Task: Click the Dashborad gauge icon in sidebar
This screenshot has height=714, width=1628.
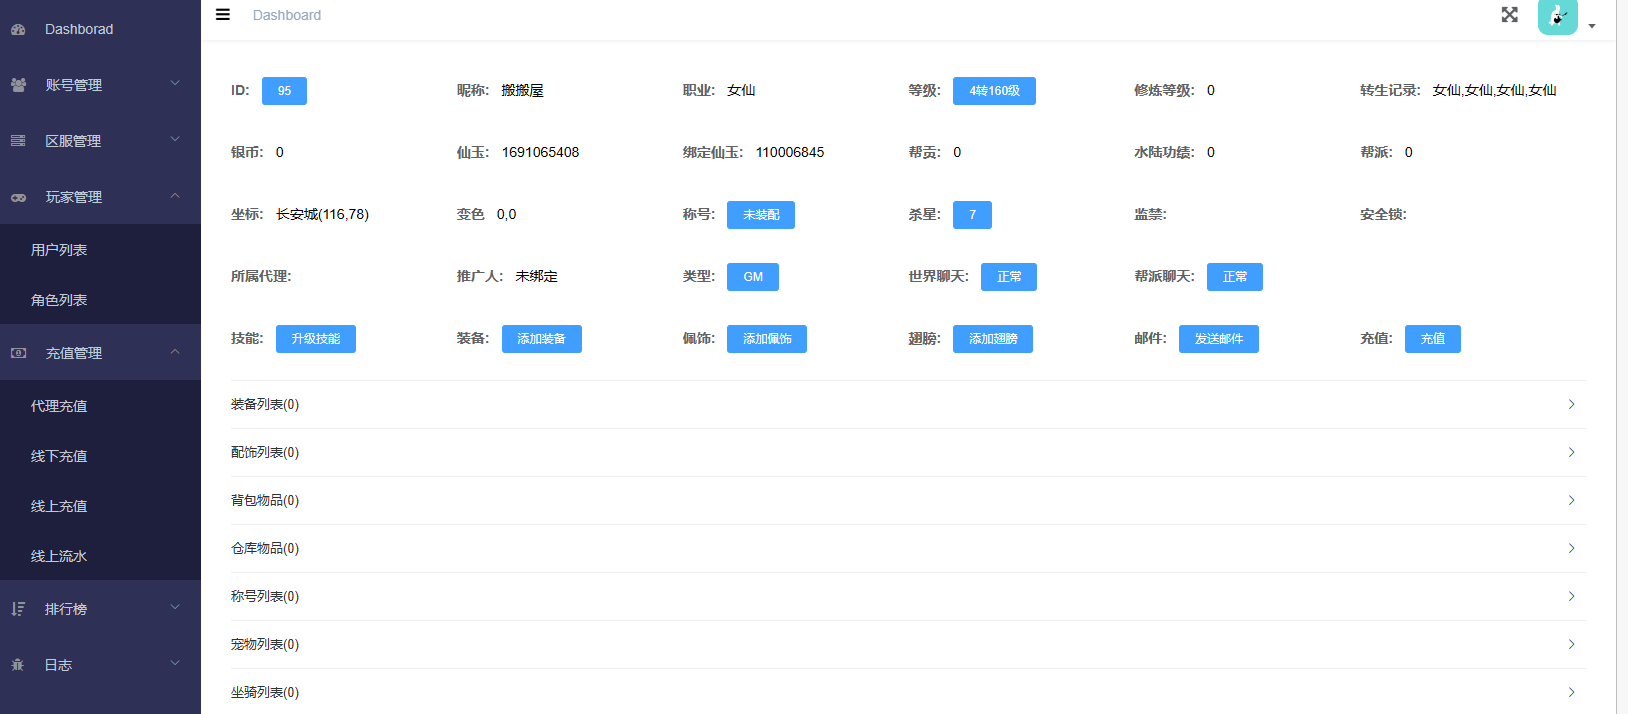Action: click(x=18, y=30)
